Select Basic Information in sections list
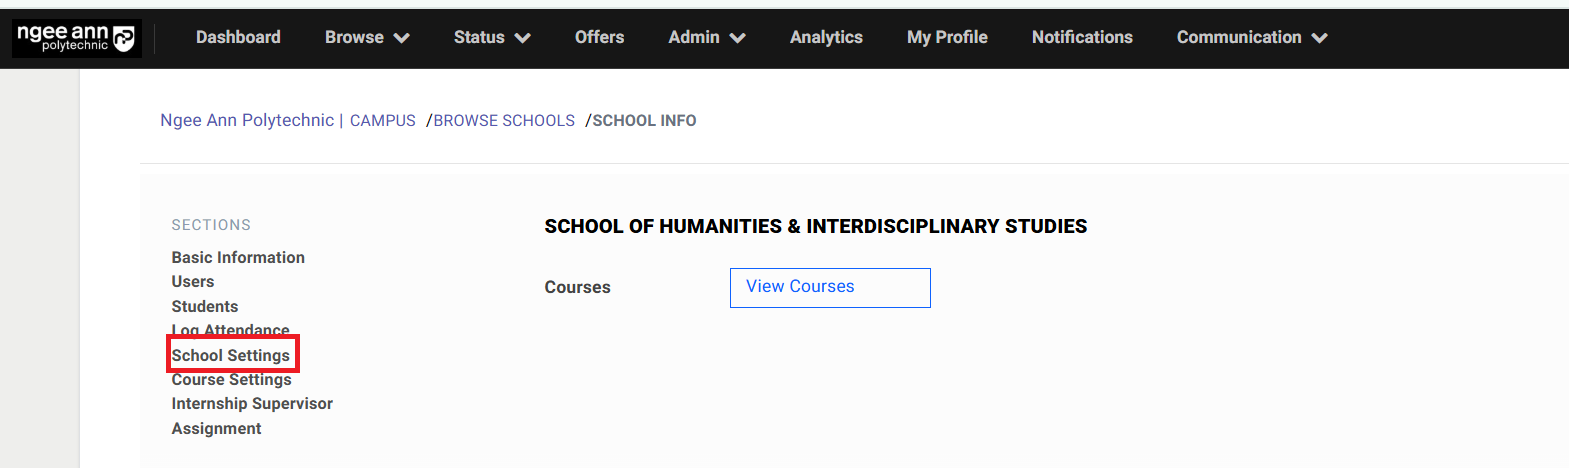The width and height of the screenshot is (1569, 468). 238,257
